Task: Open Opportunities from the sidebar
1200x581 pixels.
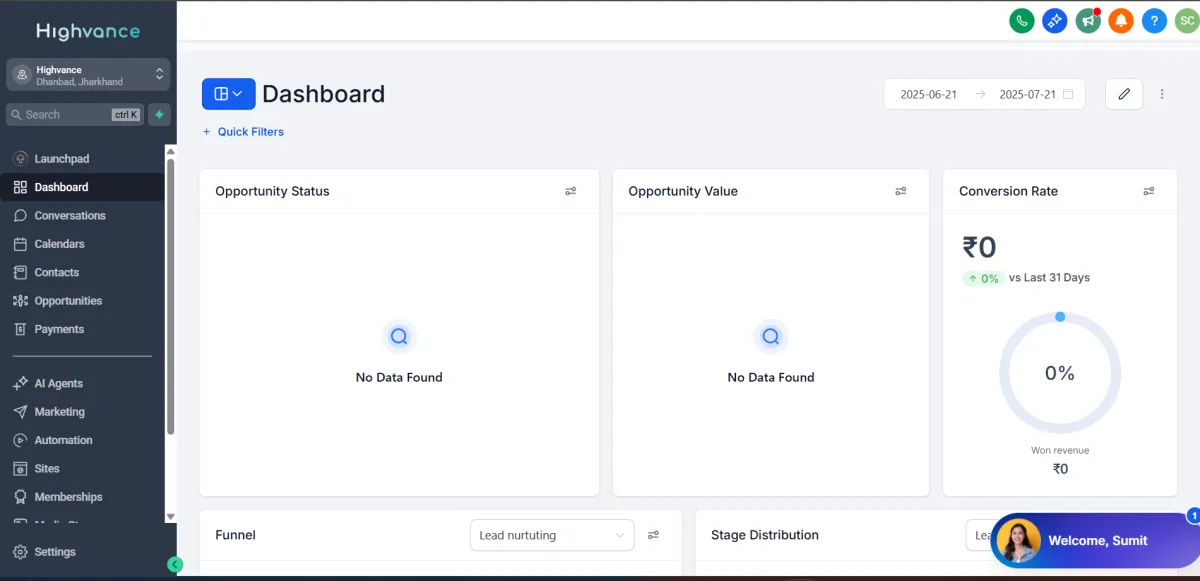Action: click(x=68, y=301)
